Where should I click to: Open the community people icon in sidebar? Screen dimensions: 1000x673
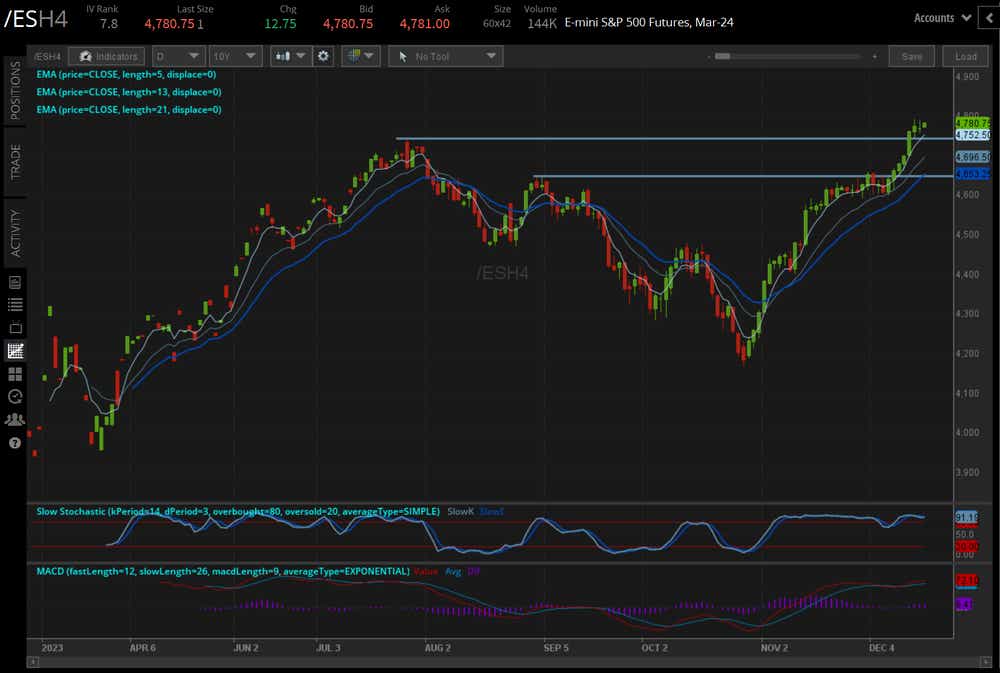pos(15,420)
